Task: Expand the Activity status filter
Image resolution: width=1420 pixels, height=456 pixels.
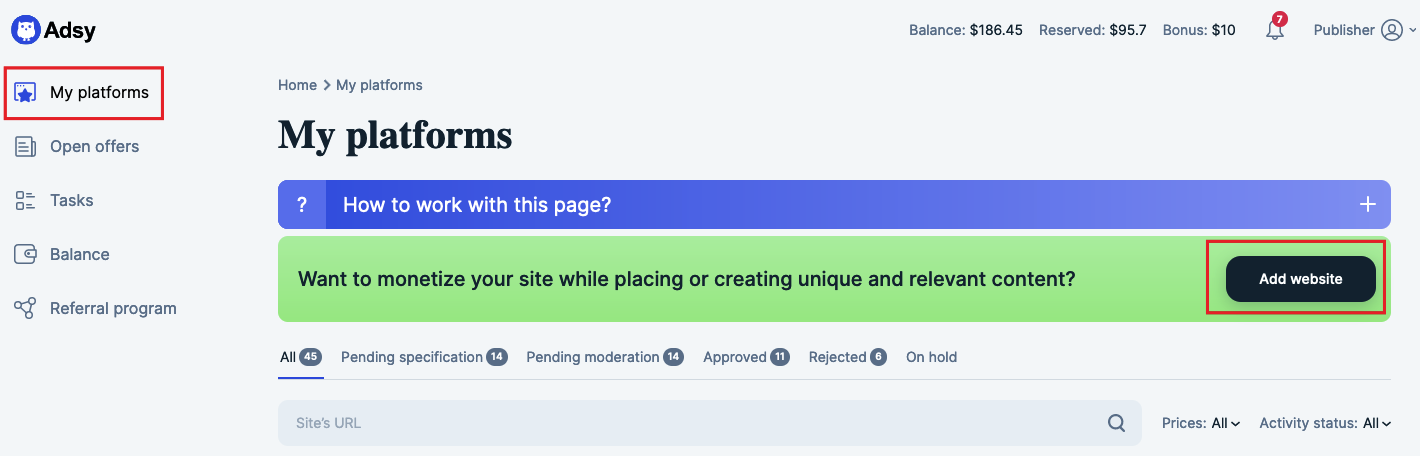Action: [x=1325, y=423]
